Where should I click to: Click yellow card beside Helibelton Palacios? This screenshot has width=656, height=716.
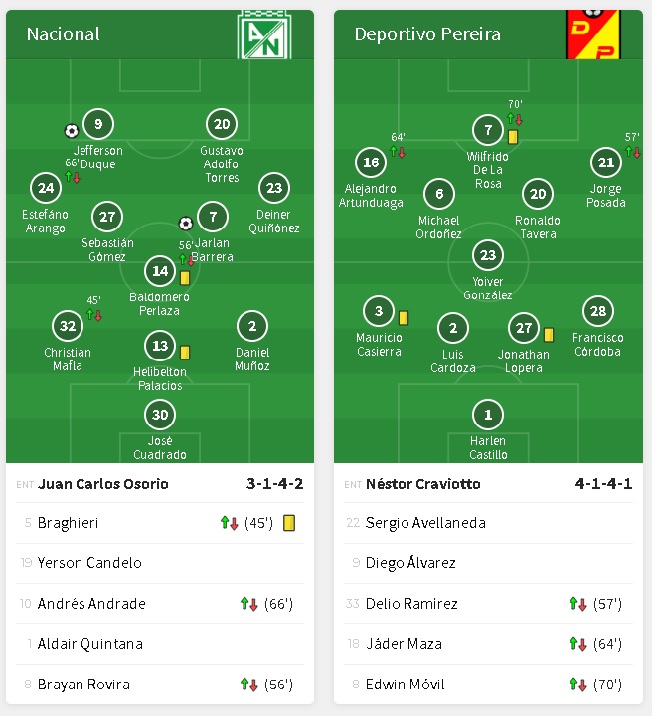[185, 352]
